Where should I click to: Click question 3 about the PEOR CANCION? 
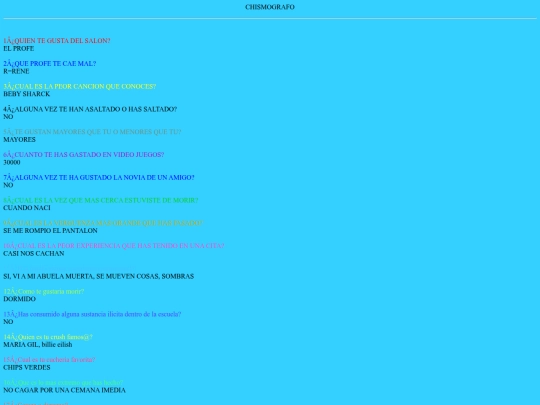click(x=80, y=86)
